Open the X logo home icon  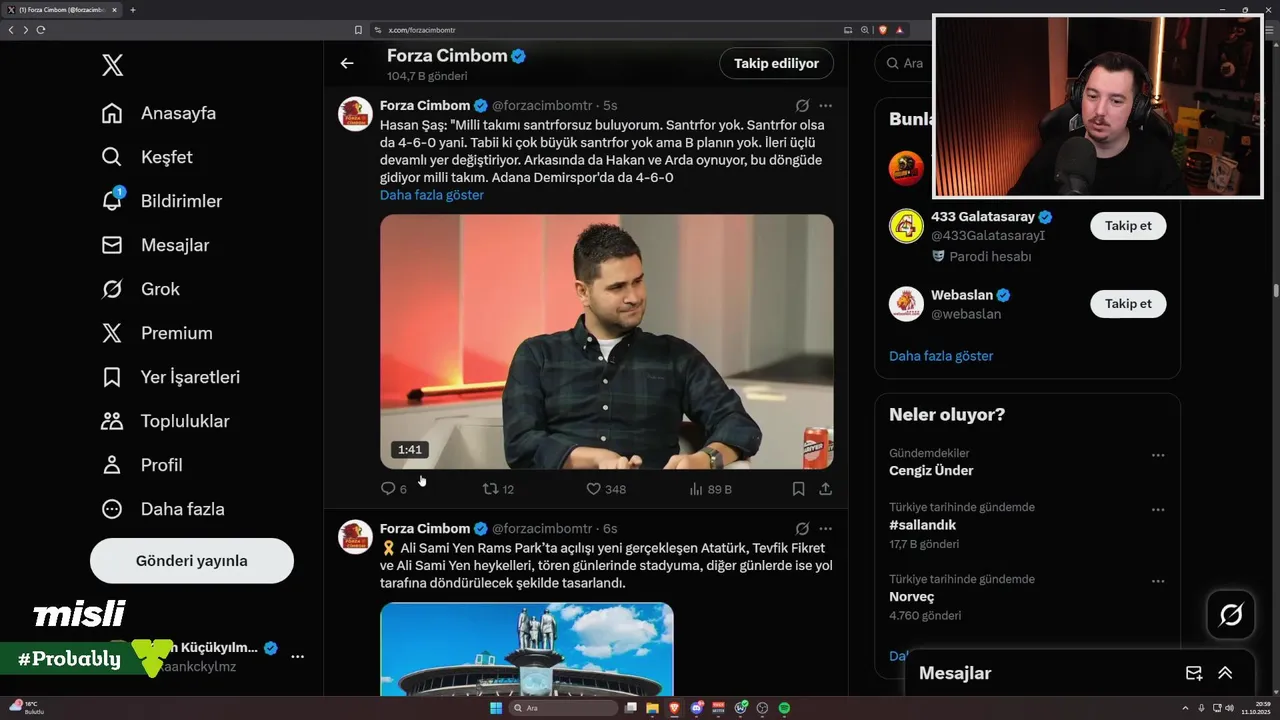[112, 66]
